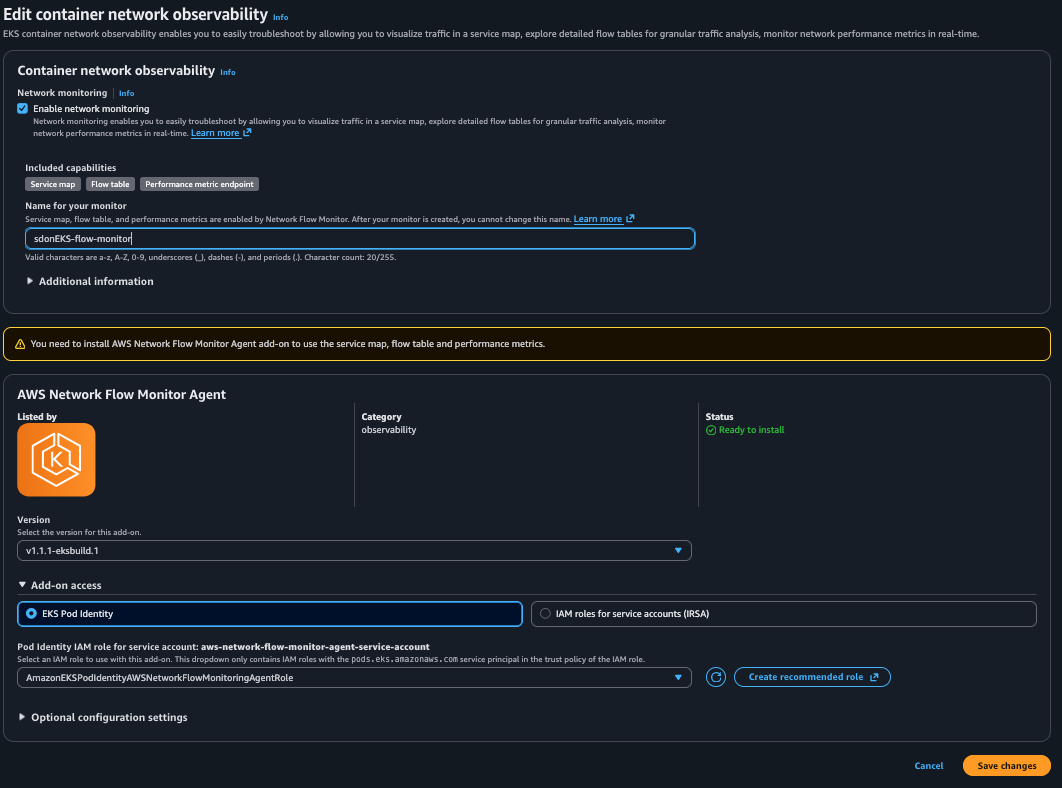
Task: Click the 'Ready to install' status text
Action: click(751, 430)
